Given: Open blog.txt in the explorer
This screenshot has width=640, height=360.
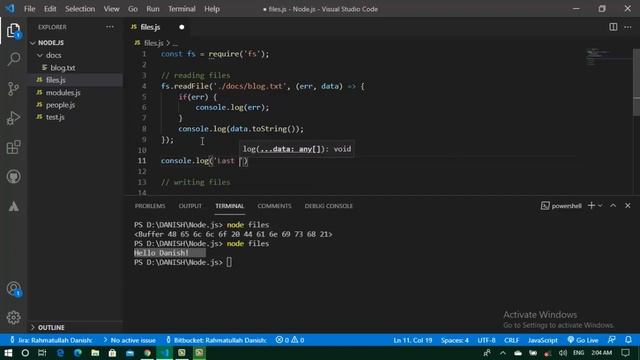Looking at the screenshot, I should click(62, 68).
